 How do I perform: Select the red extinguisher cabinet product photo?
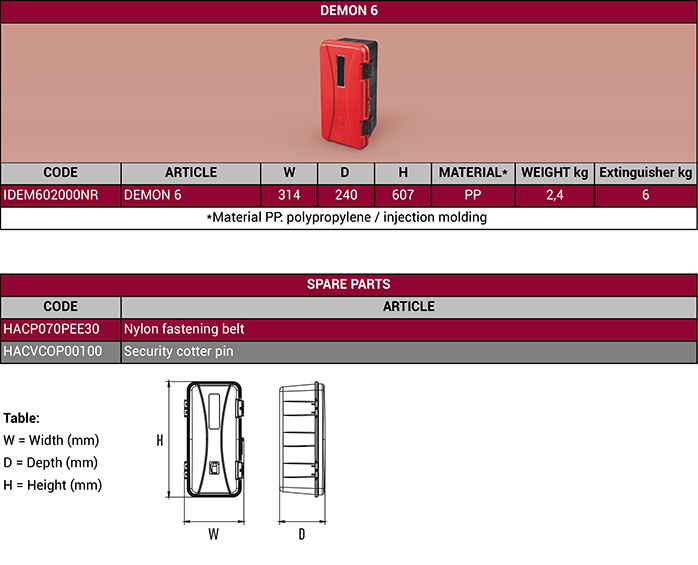point(349,93)
